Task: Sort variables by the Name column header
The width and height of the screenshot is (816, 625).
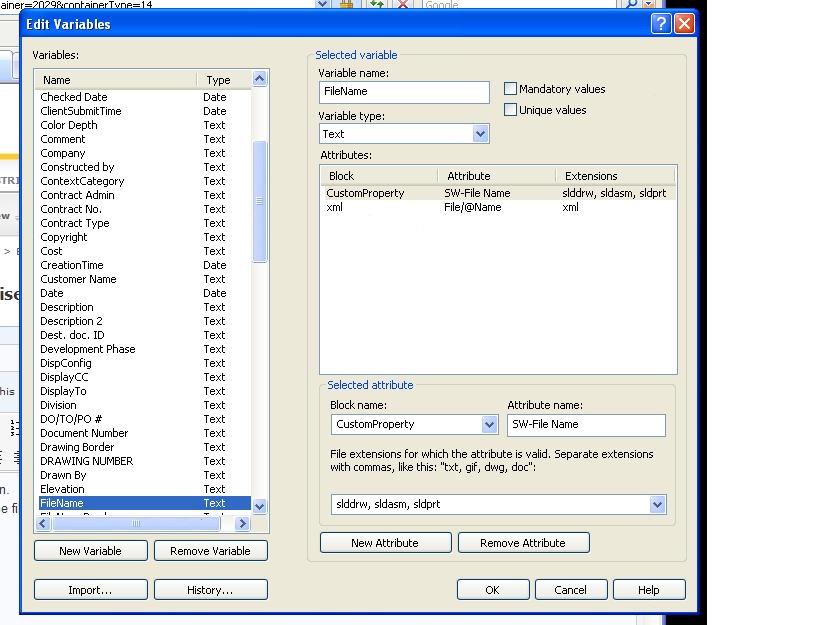Action: click(x=116, y=80)
